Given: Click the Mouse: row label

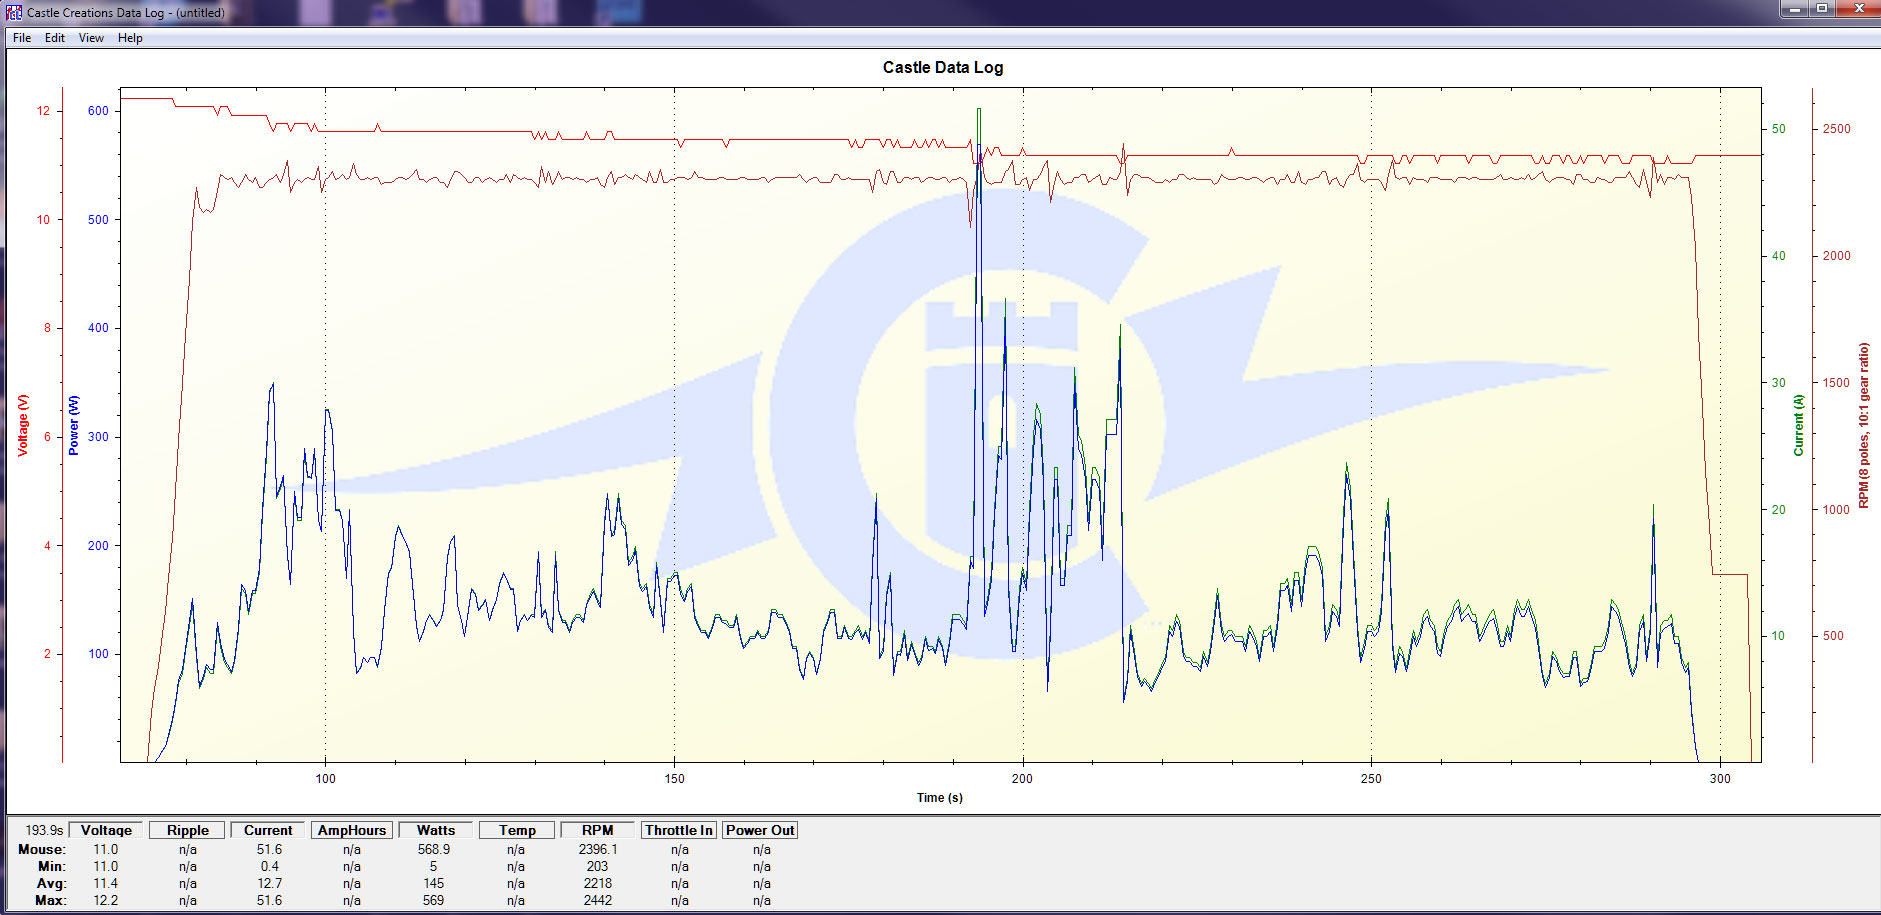Looking at the screenshot, I should (x=42, y=849).
